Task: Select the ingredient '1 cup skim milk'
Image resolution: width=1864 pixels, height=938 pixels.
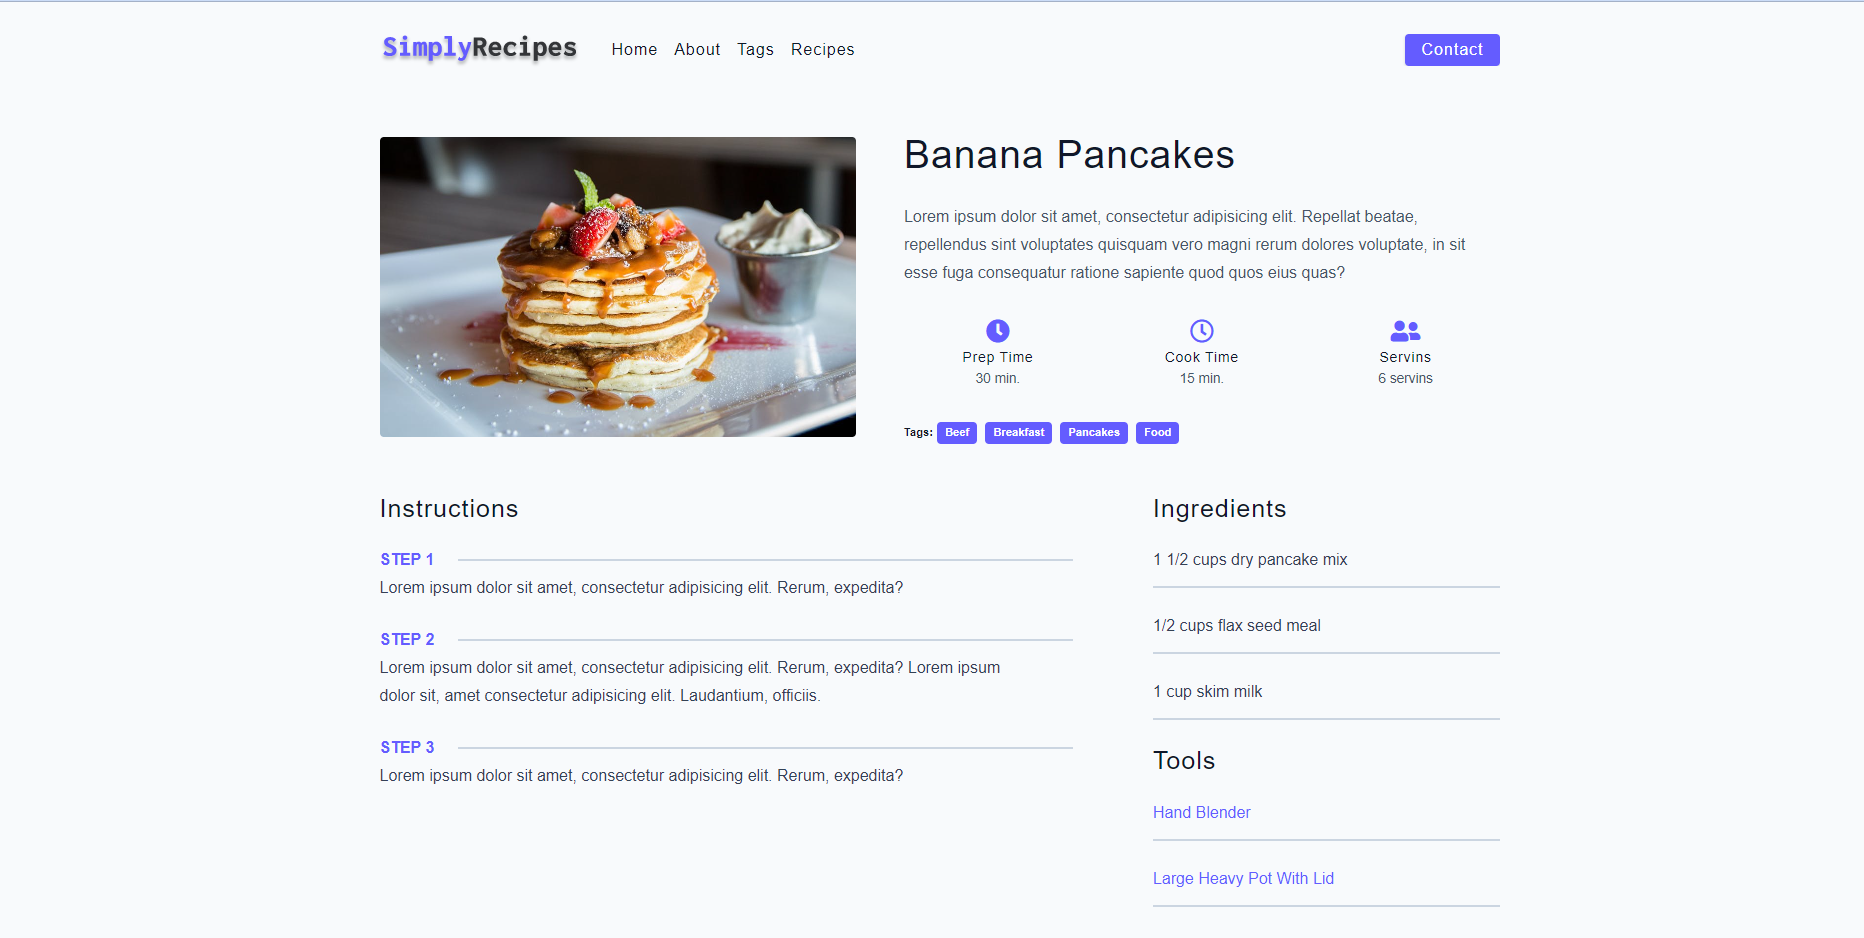Action: pos(1207,691)
